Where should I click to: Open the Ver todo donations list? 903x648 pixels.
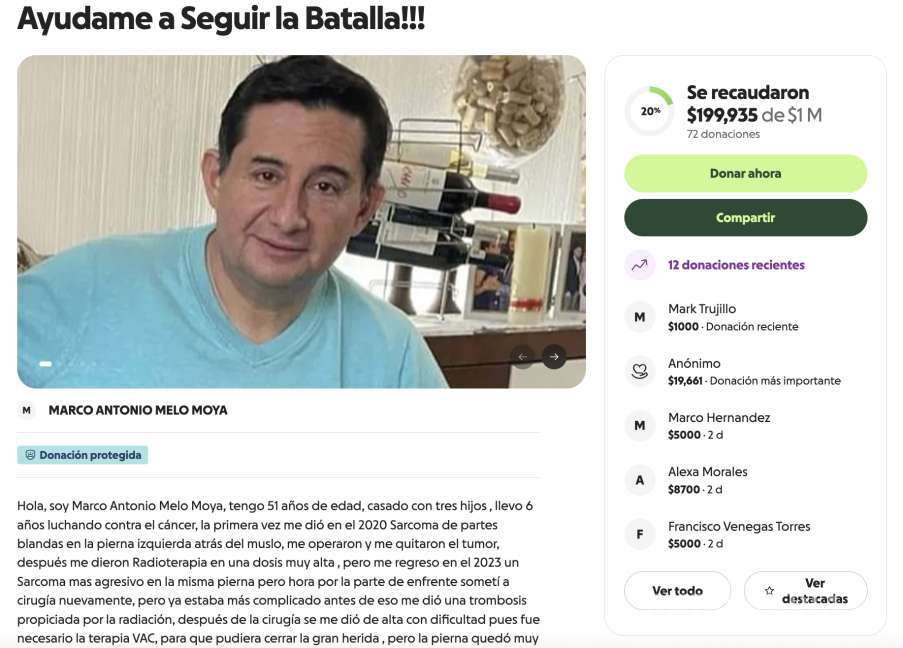678,590
